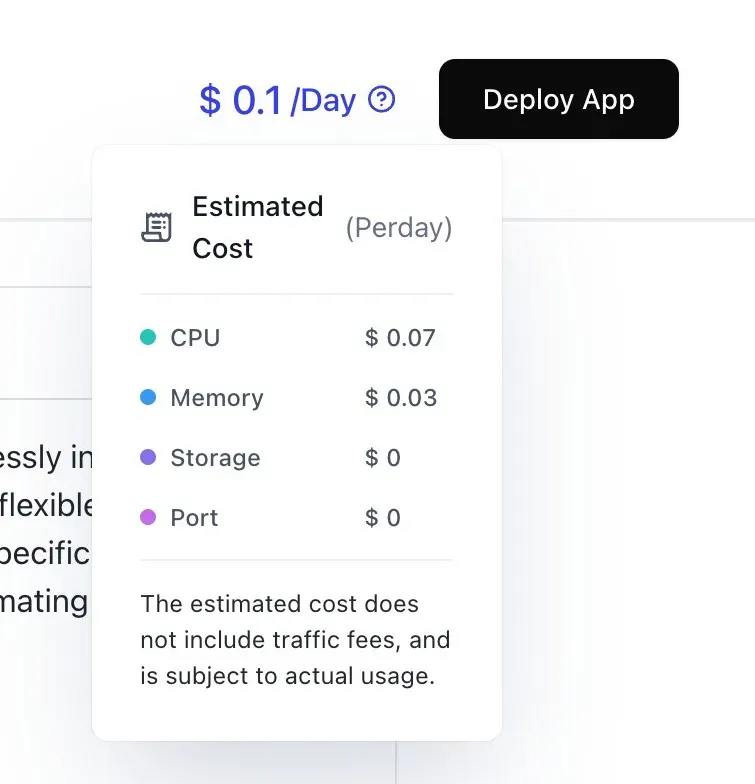Click the traffic fees disclaimer text
755x784 pixels.
pyautogui.click(x=295, y=640)
